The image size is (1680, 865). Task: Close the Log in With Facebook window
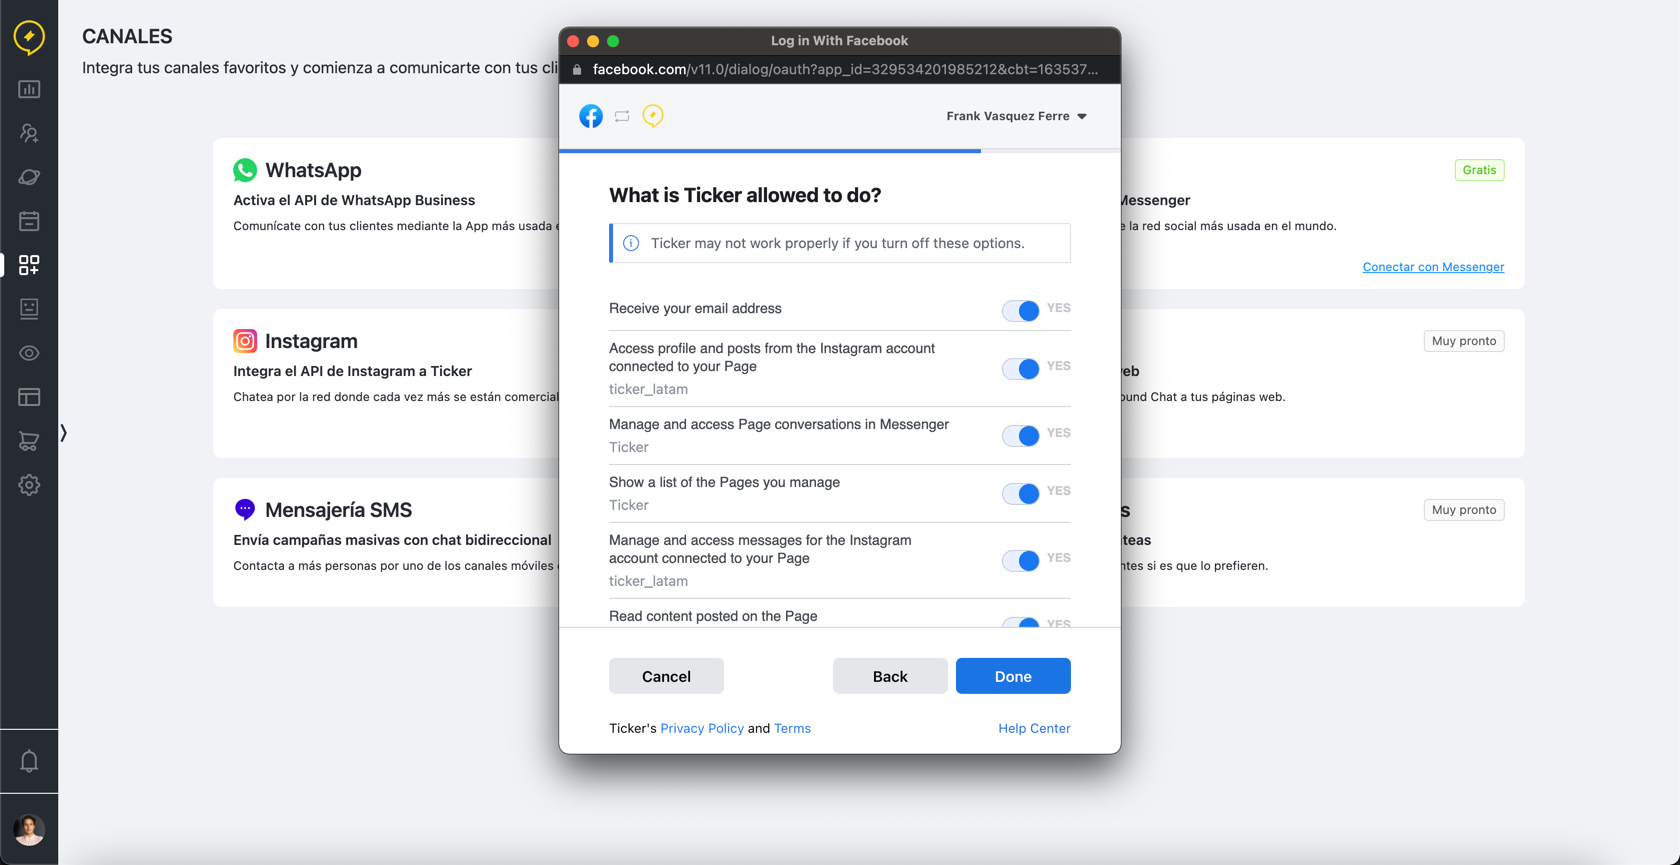573,41
